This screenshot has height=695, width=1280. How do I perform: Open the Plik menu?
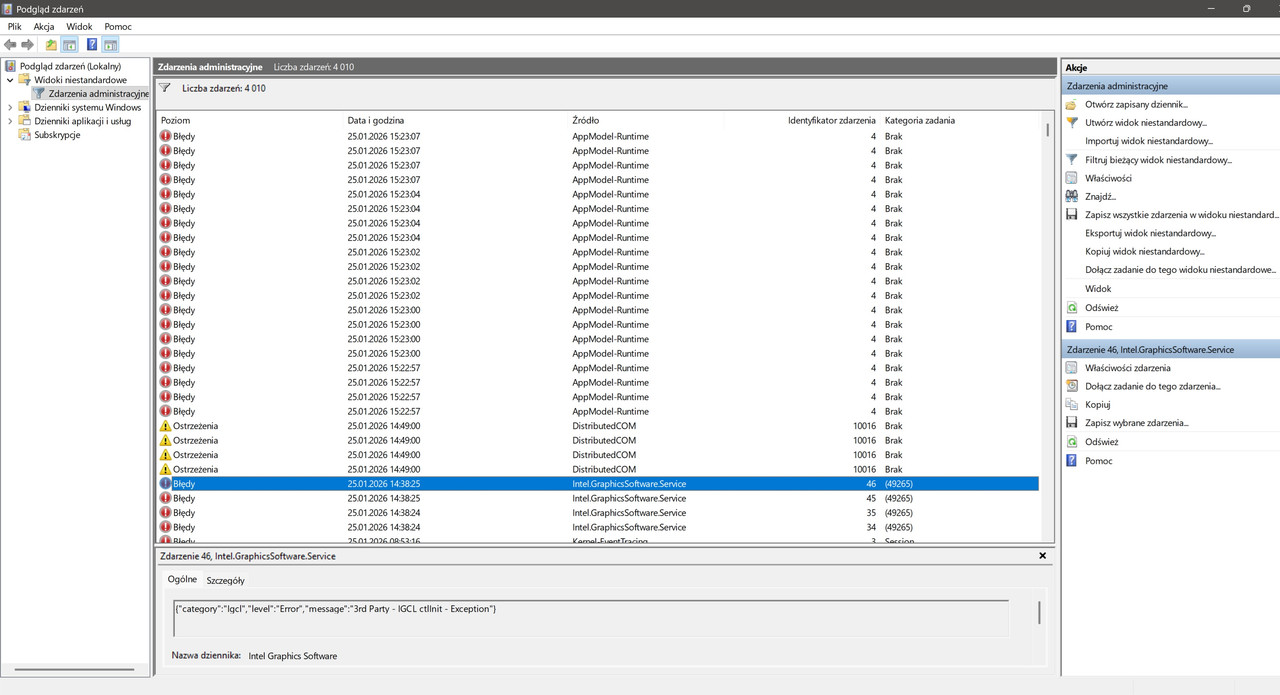(x=15, y=26)
